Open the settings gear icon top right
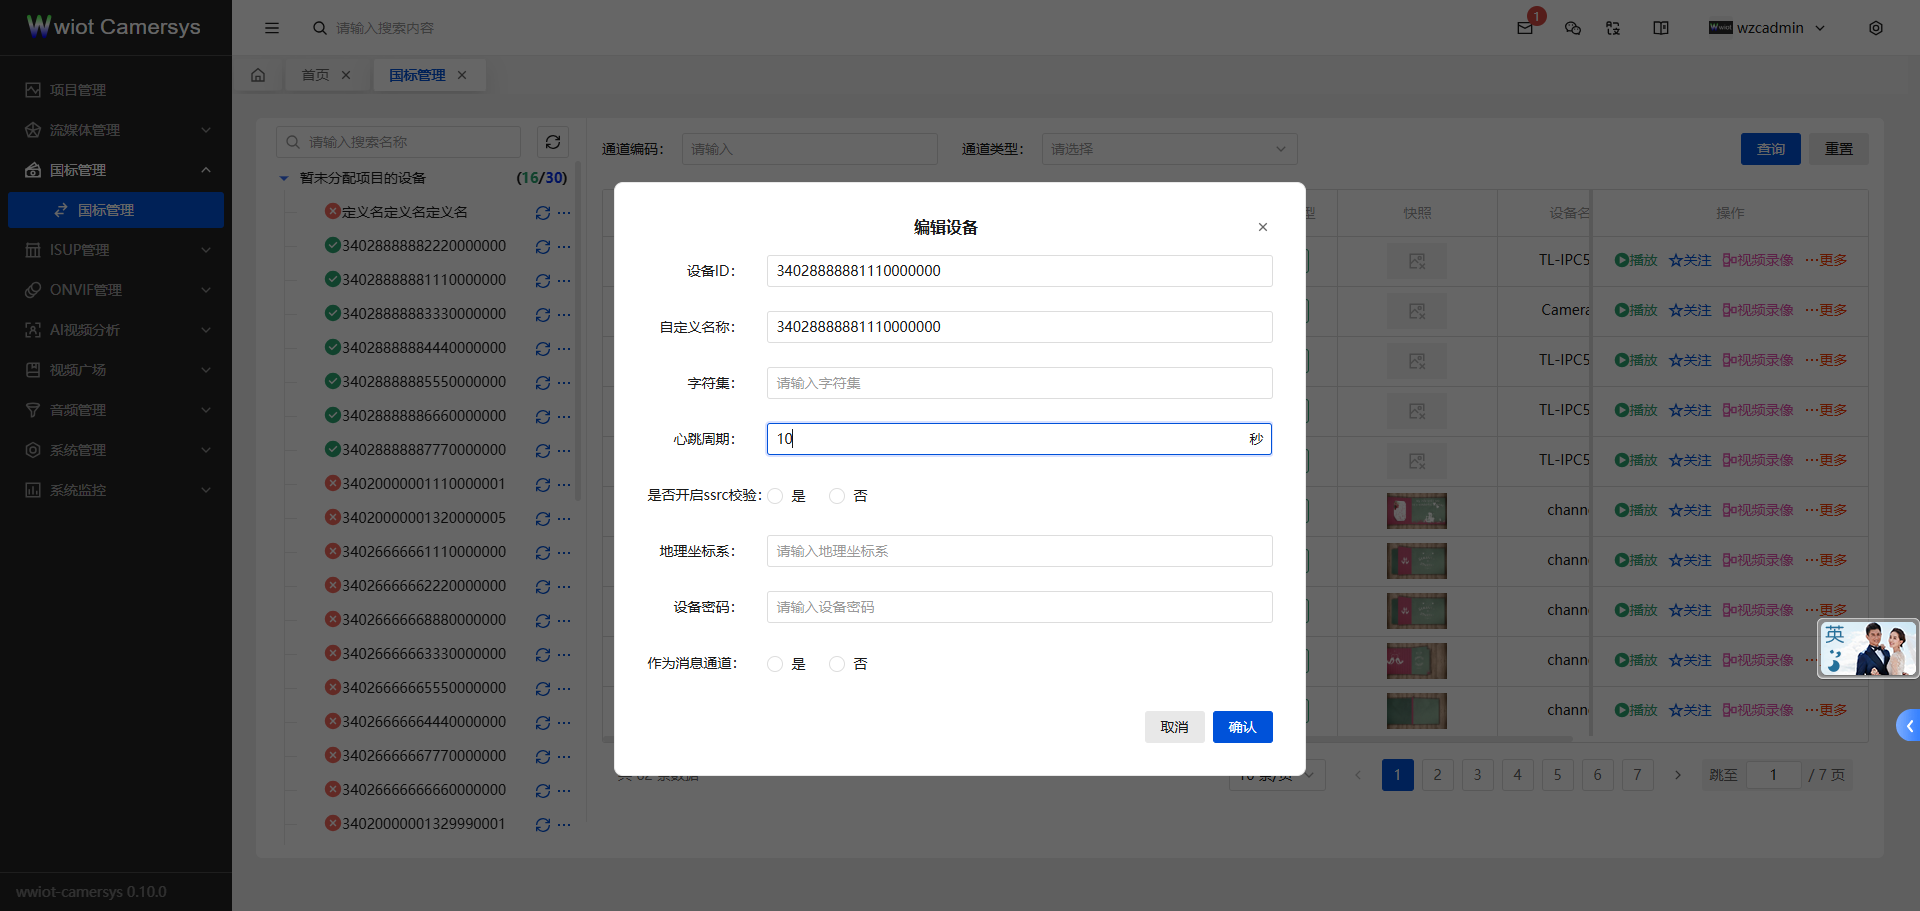 [x=1876, y=28]
